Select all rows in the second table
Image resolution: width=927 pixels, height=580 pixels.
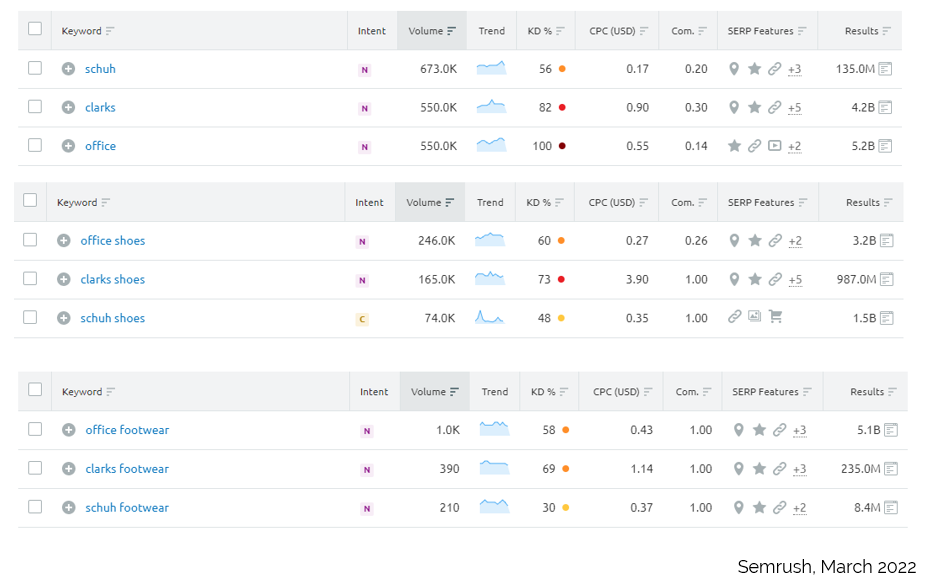click(30, 200)
